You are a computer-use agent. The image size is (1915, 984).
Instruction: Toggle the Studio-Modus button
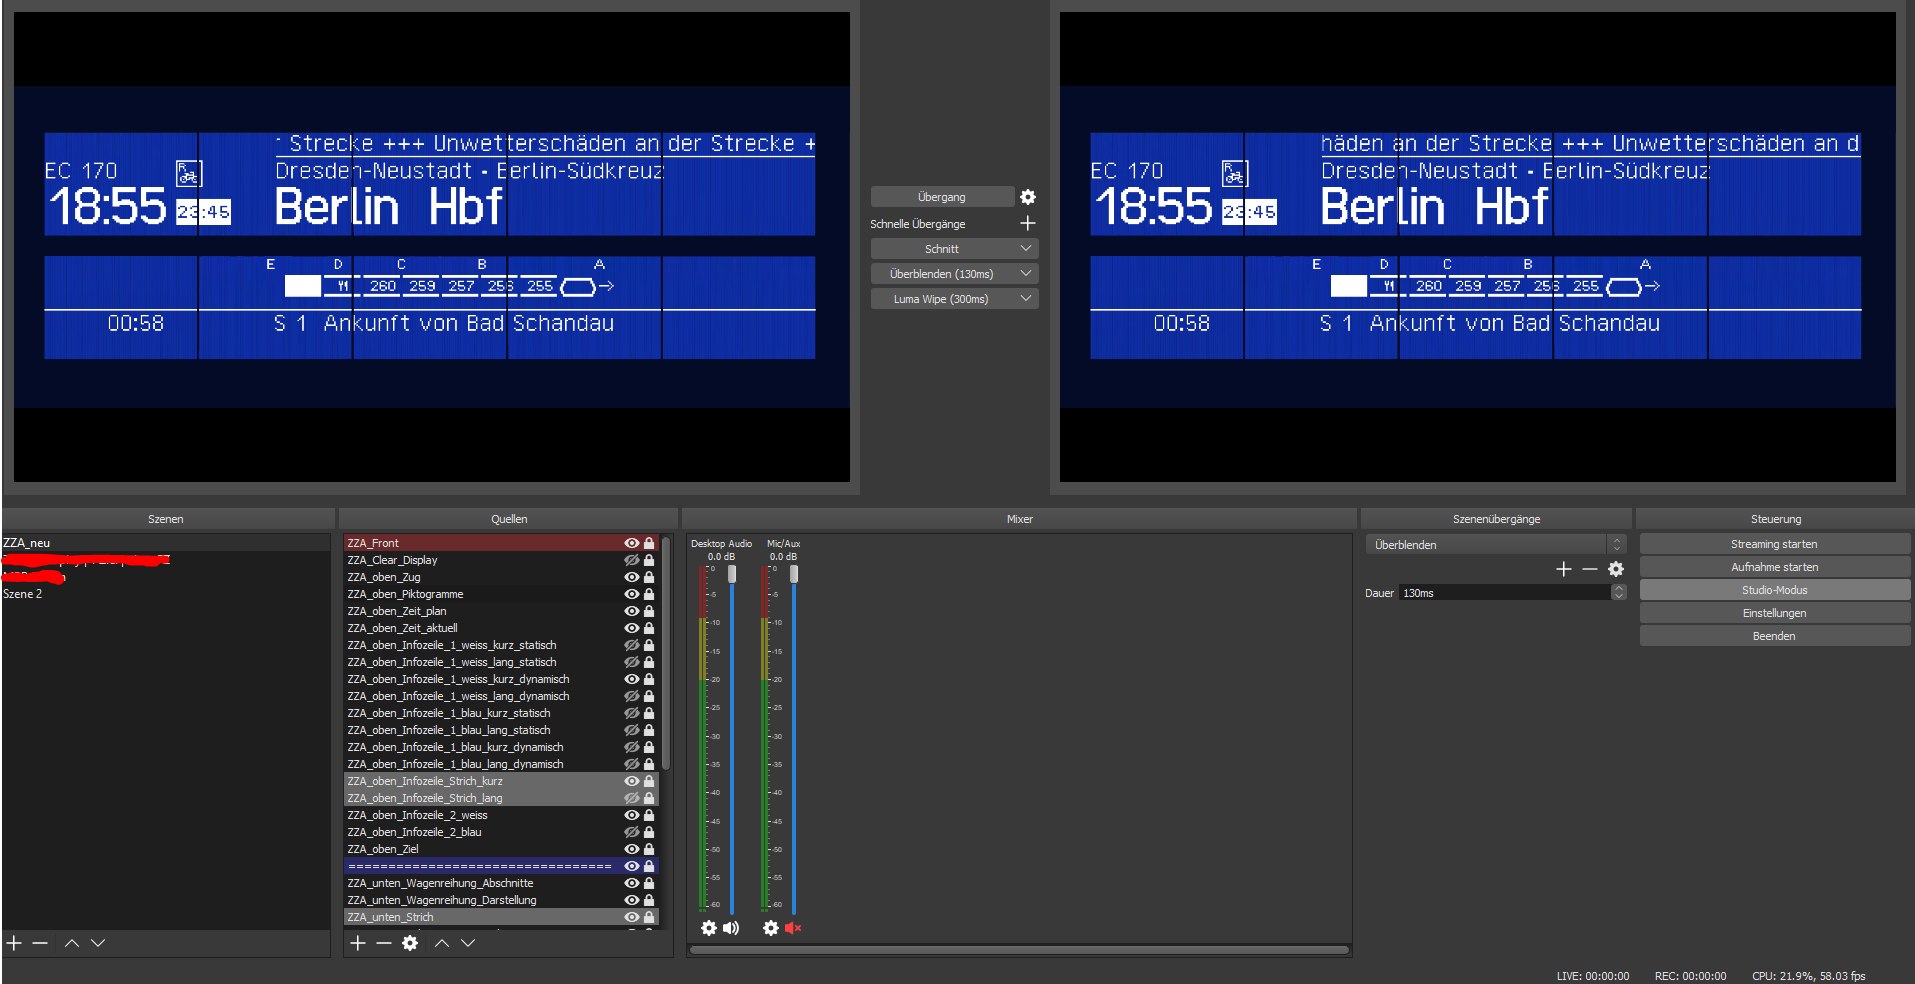coord(1774,590)
